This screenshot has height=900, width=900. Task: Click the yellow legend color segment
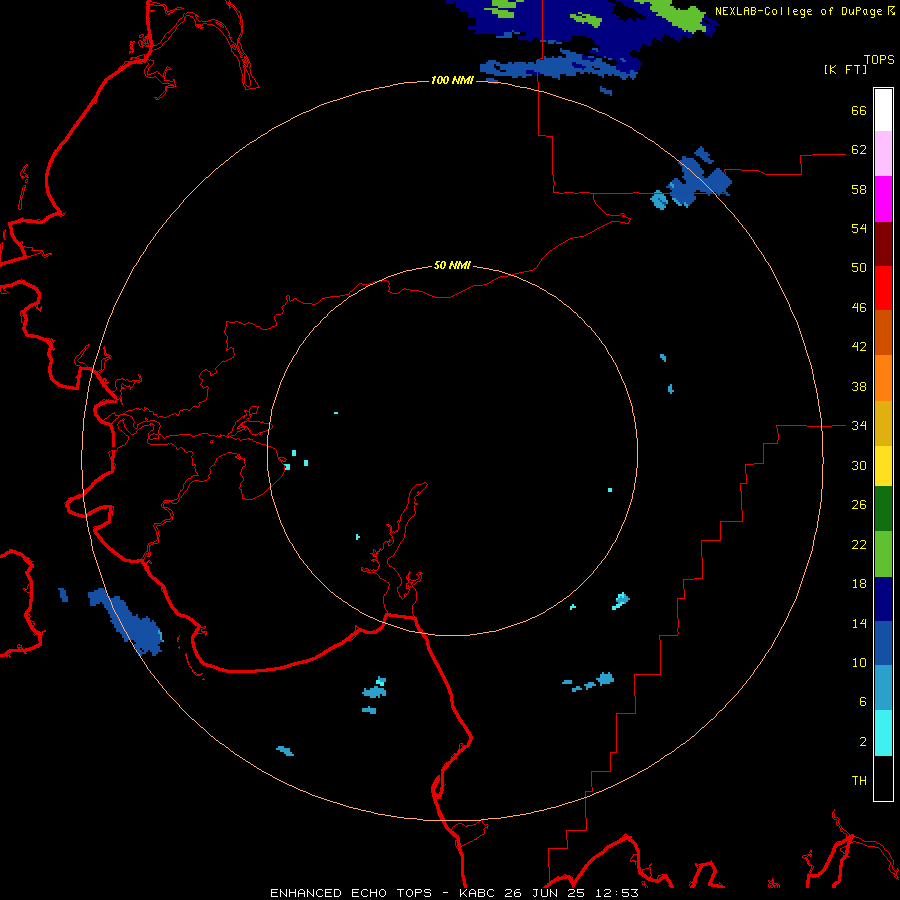[883, 466]
